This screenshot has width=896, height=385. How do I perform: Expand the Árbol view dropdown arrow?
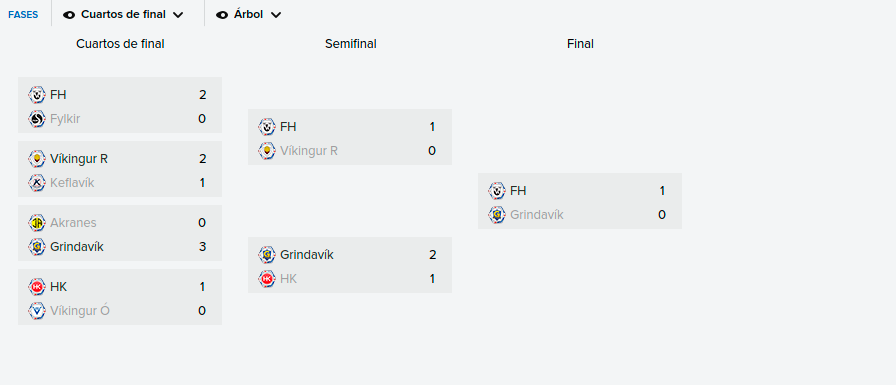tap(275, 15)
